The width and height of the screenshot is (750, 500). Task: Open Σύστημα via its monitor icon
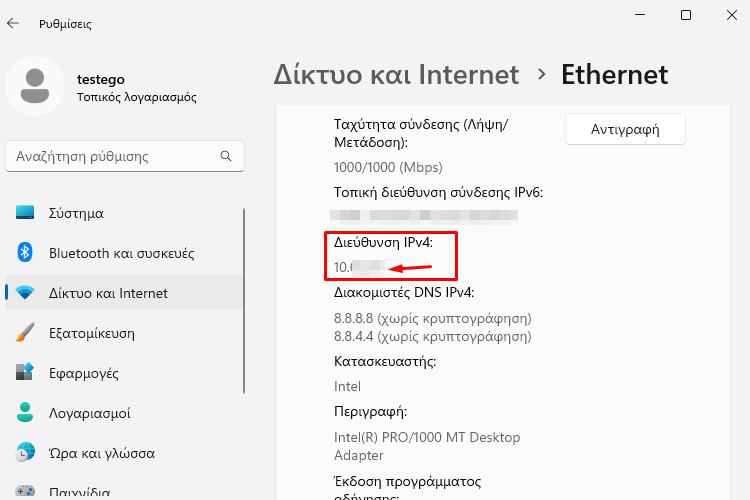click(x=25, y=213)
